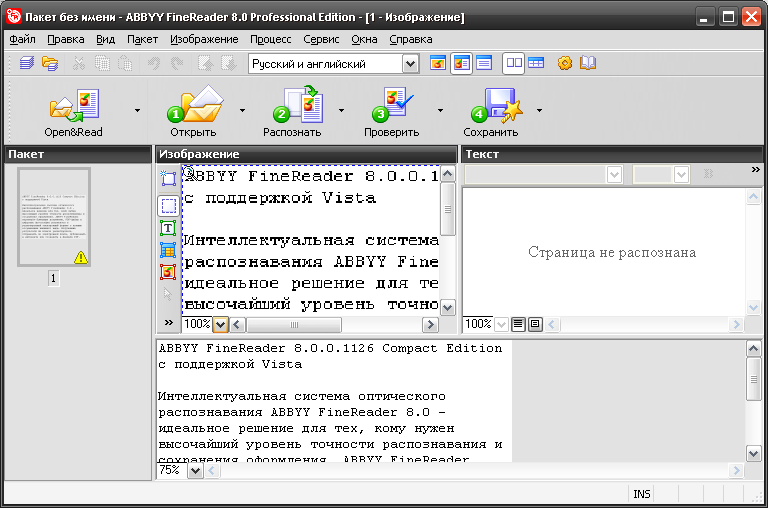The image size is (768, 508).
Task: Click the Распознать step 2 button
Action: coord(292,112)
